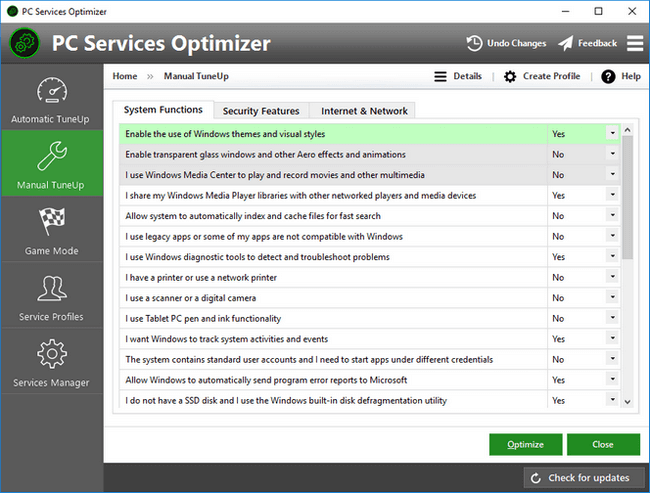Open dropdown for printer usage row

tap(612, 277)
